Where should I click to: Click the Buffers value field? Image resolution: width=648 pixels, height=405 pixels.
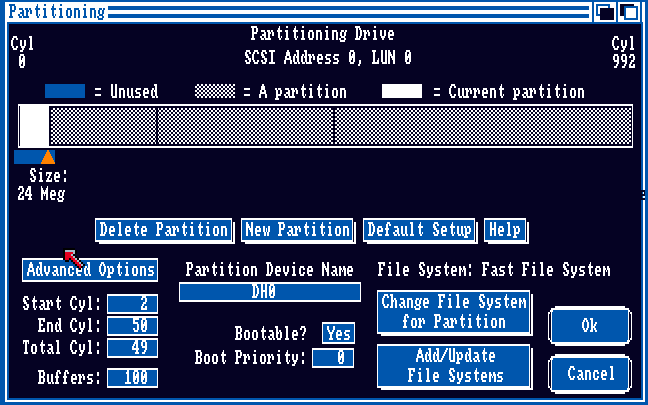pos(132,378)
